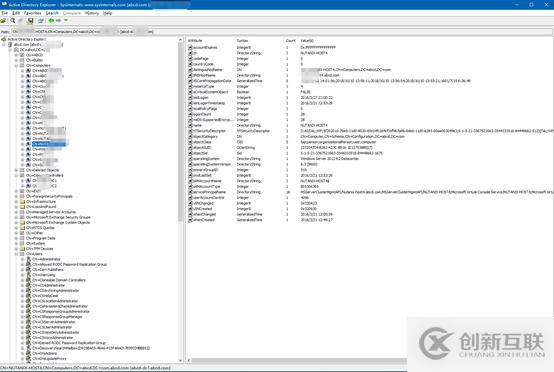This screenshot has width=554, height=372.
Task: Click the CN=DnsAdmins group icon
Action: point(28,353)
